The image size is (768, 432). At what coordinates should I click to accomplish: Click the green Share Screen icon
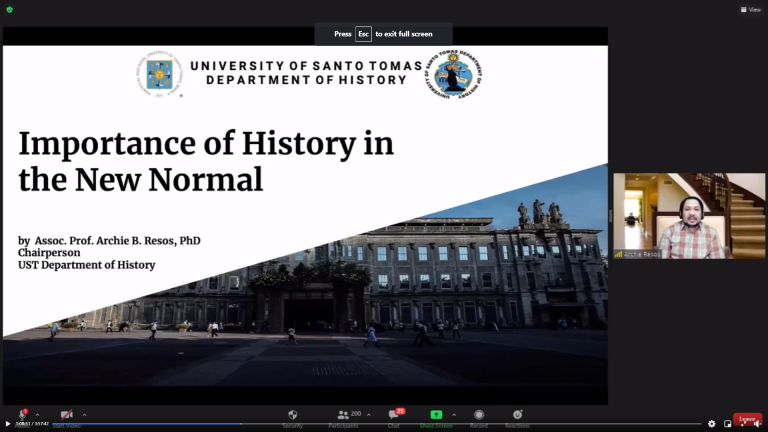pyautogui.click(x=436, y=415)
